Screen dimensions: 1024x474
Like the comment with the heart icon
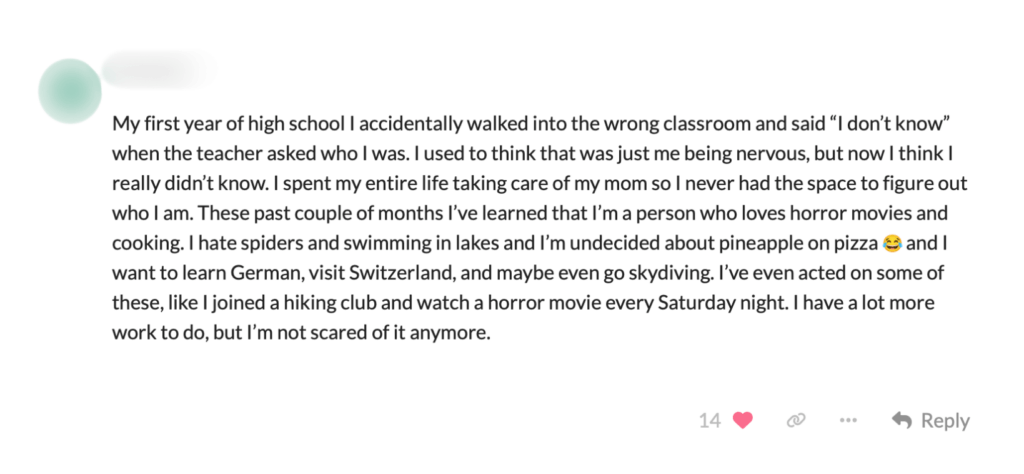(x=742, y=421)
